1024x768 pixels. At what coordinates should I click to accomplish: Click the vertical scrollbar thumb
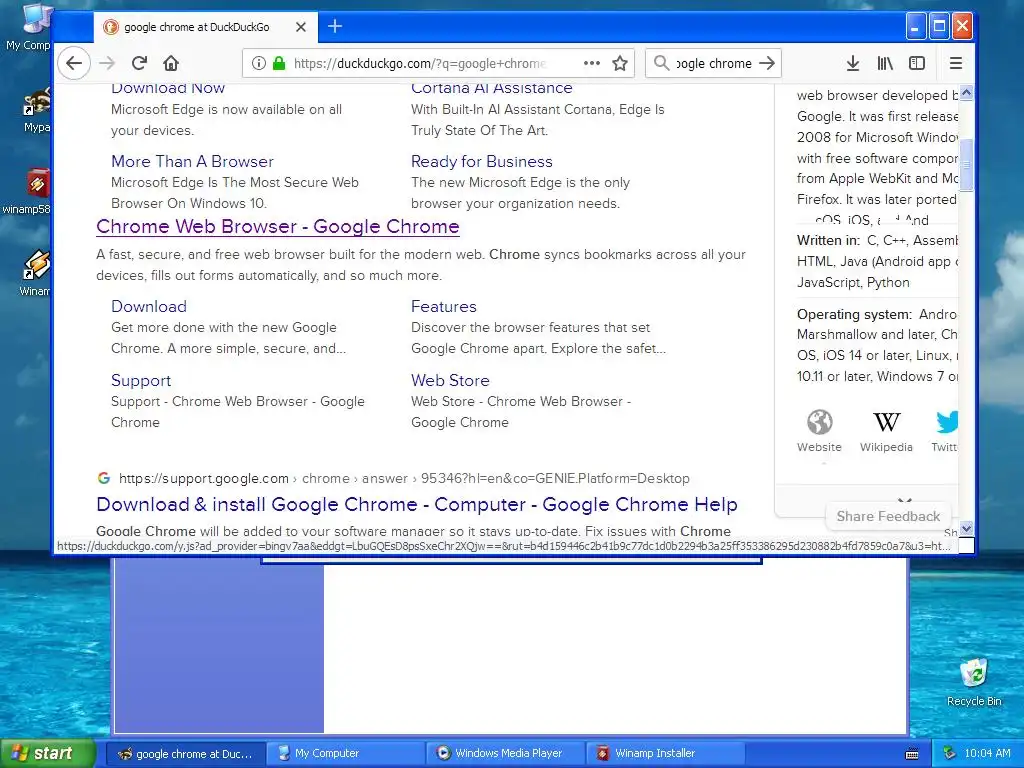(x=967, y=165)
